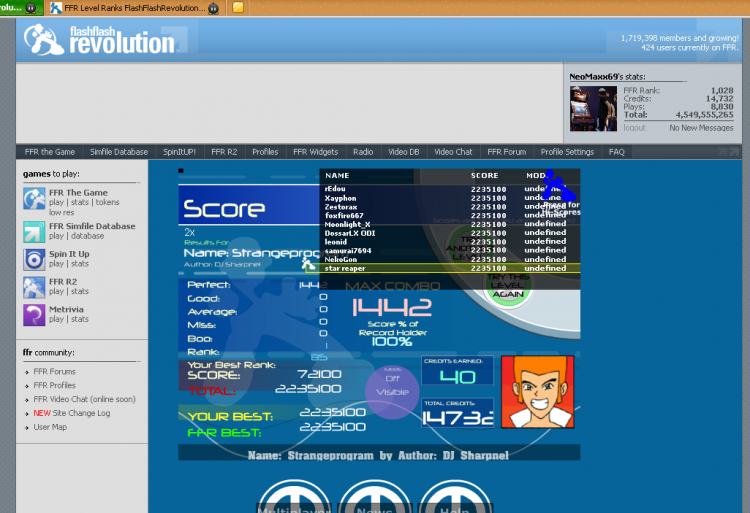Open the FFR Forums community link
The height and width of the screenshot is (513, 750).
[55, 371]
